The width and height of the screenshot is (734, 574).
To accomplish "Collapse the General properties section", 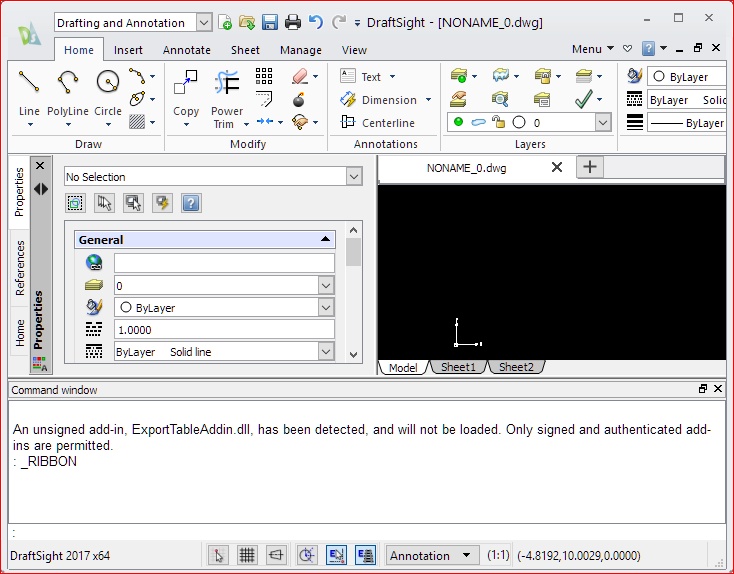I will click(325, 239).
